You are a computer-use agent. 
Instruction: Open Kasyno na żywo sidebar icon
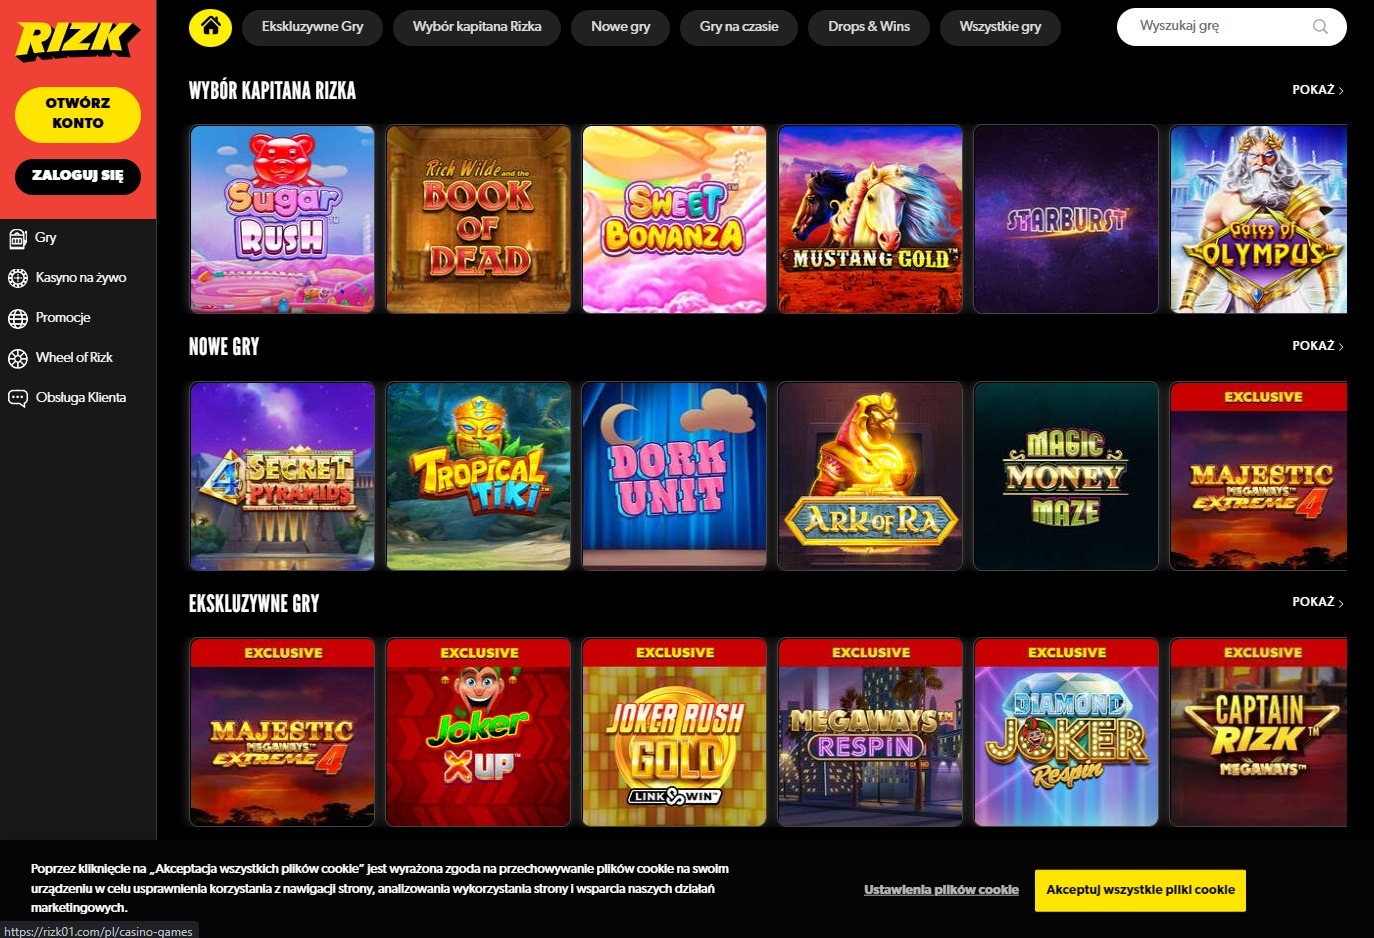point(17,278)
